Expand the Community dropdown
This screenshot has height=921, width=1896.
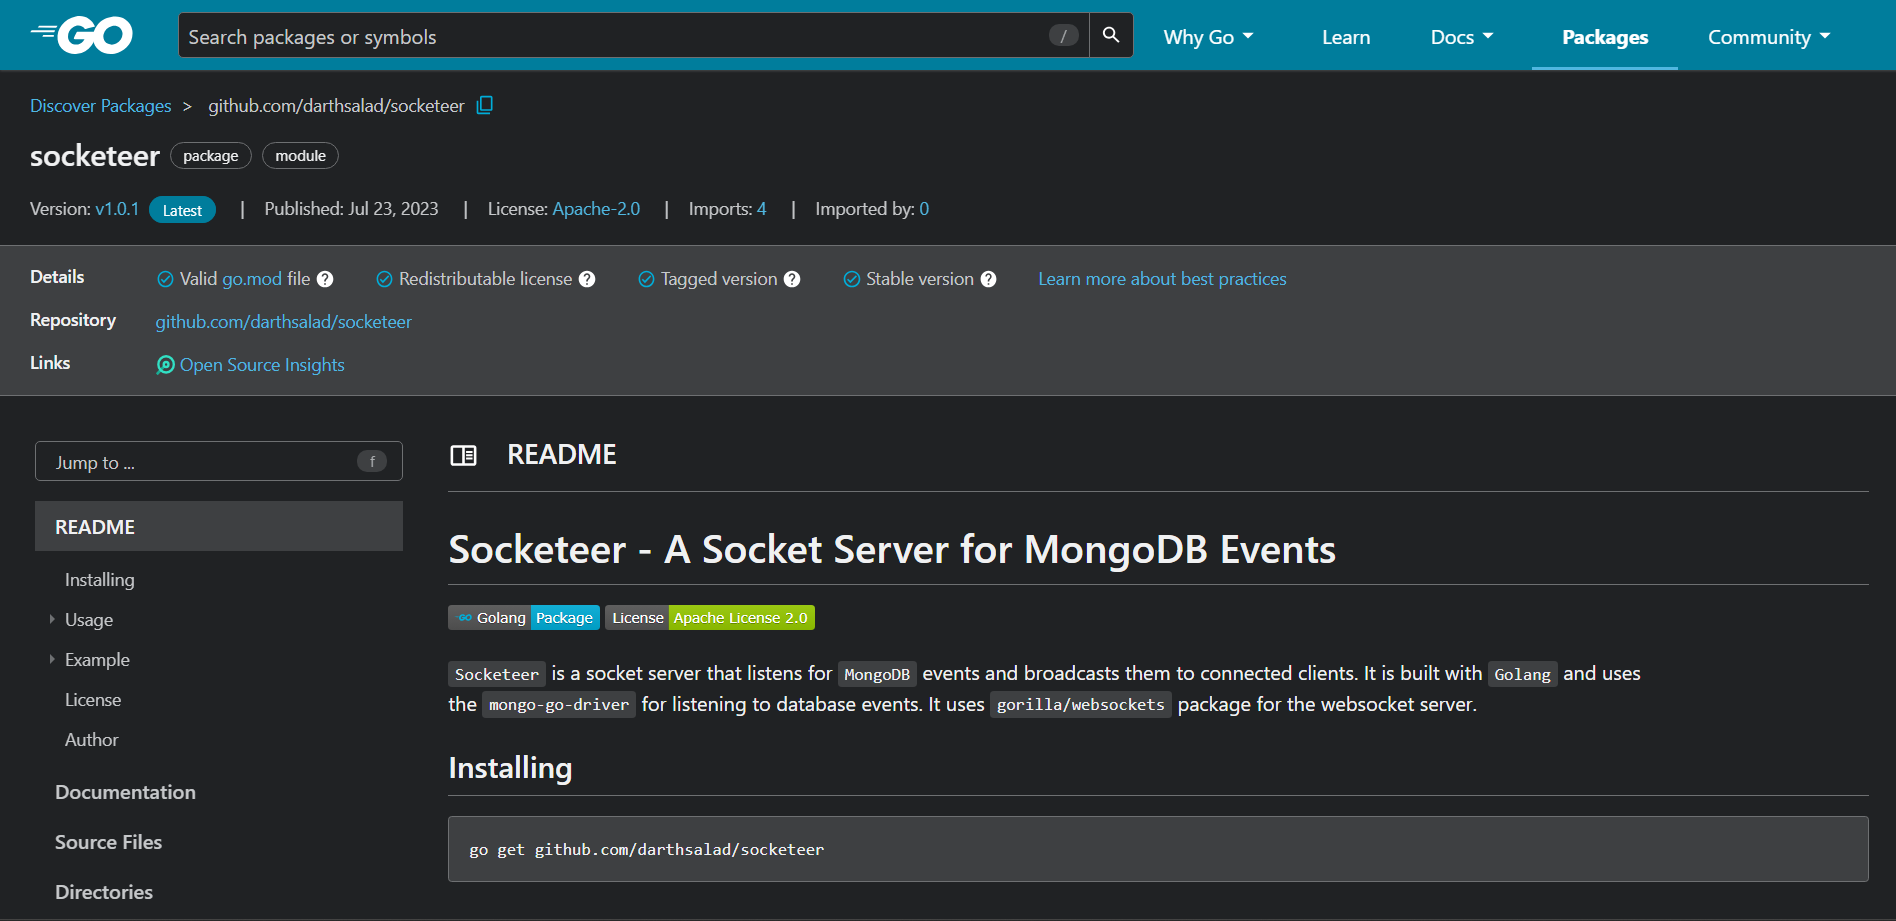pos(1768,37)
